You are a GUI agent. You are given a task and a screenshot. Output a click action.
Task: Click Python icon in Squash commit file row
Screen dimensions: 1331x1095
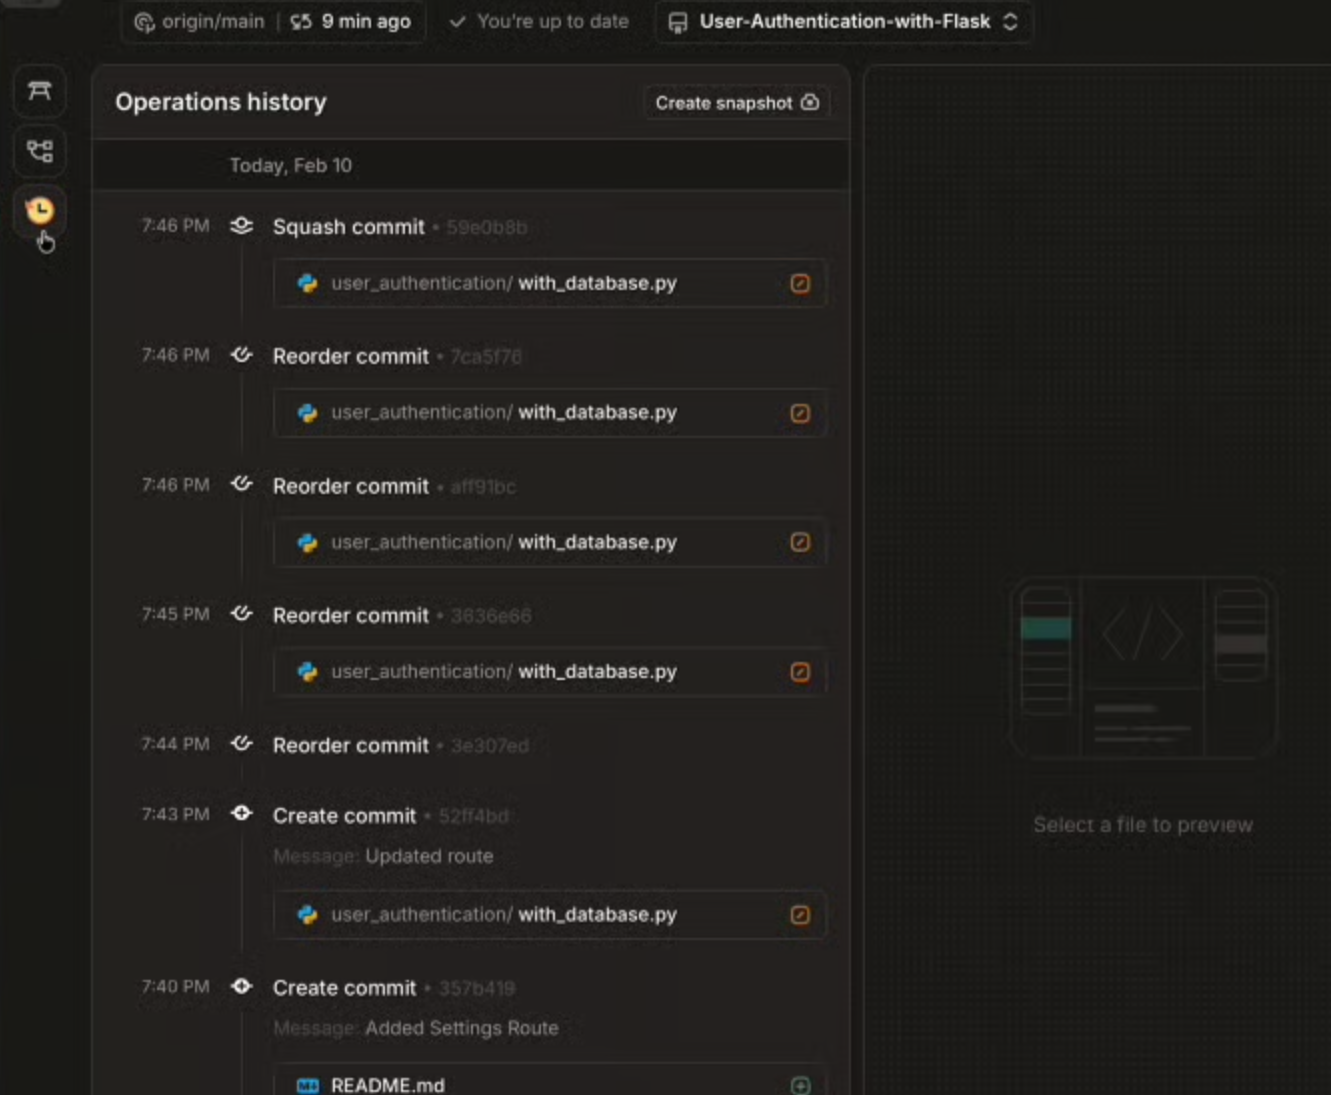(x=307, y=283)
